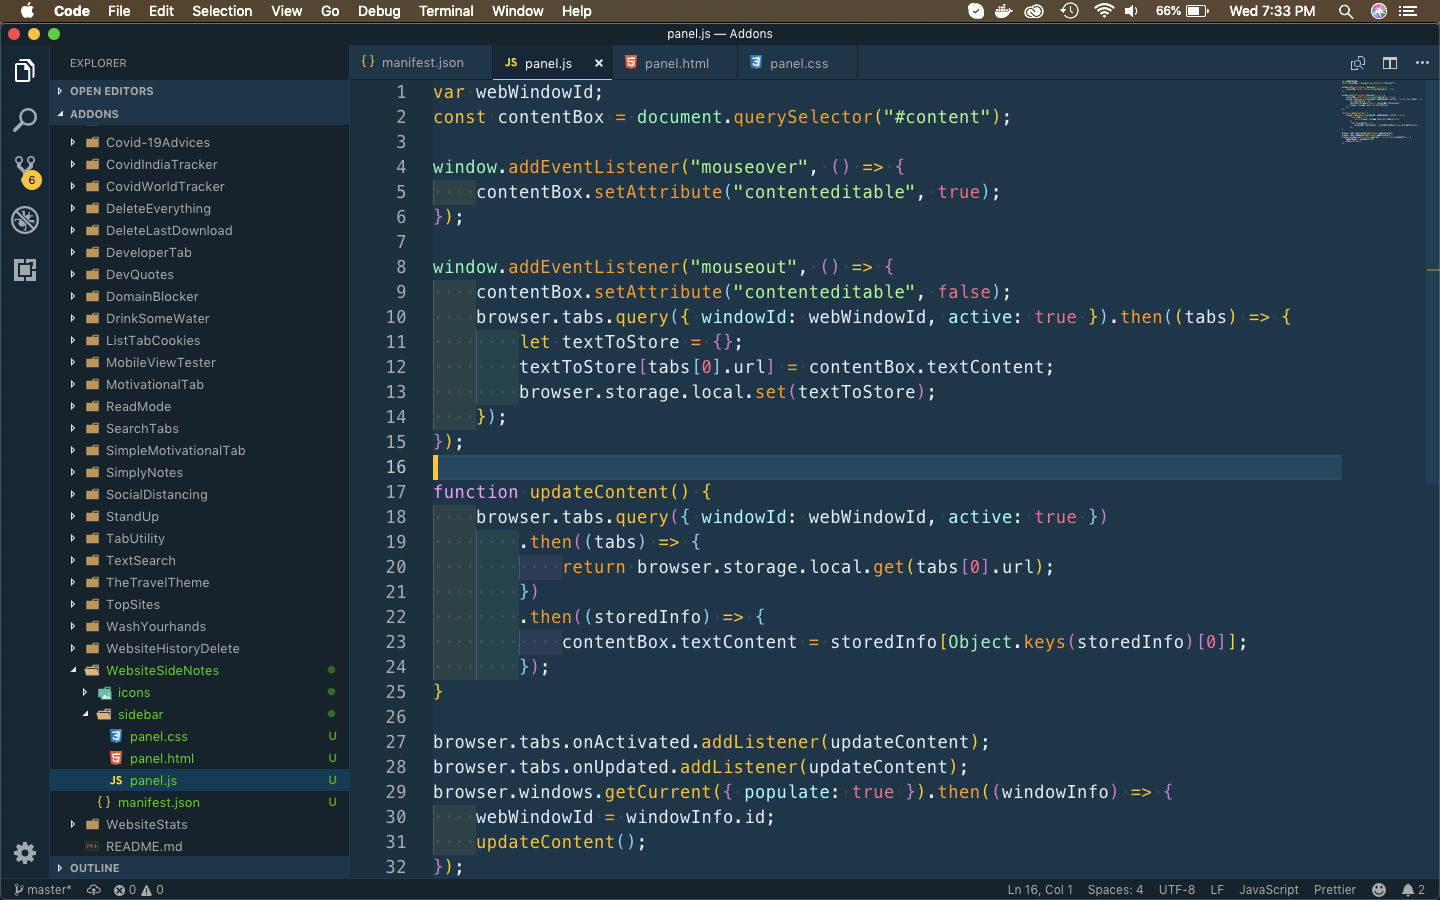Open Docker whale menu bar icon
This screenshot has height=900, width=1440.
[x=1004, y=11]
